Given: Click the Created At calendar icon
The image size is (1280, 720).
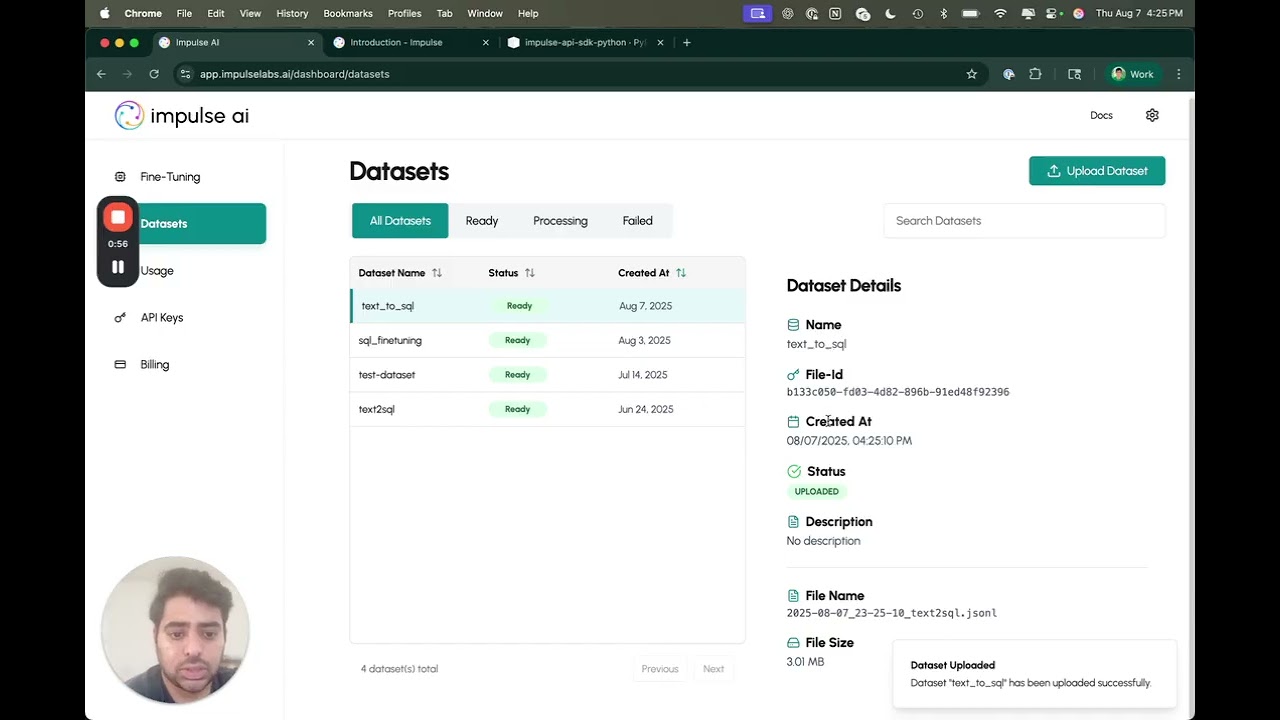Looking at the screenshot, I should [794, 422].
